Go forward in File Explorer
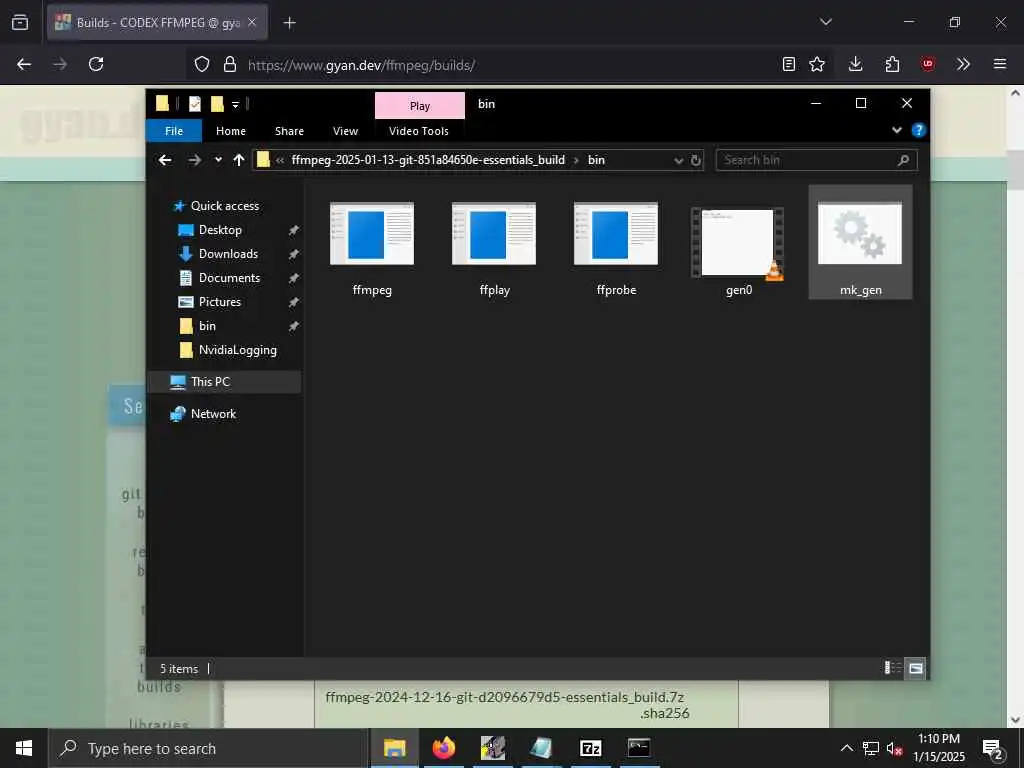Image resolution: width=1024 pixels, height=768 pixels. click(x=194, y=160)
